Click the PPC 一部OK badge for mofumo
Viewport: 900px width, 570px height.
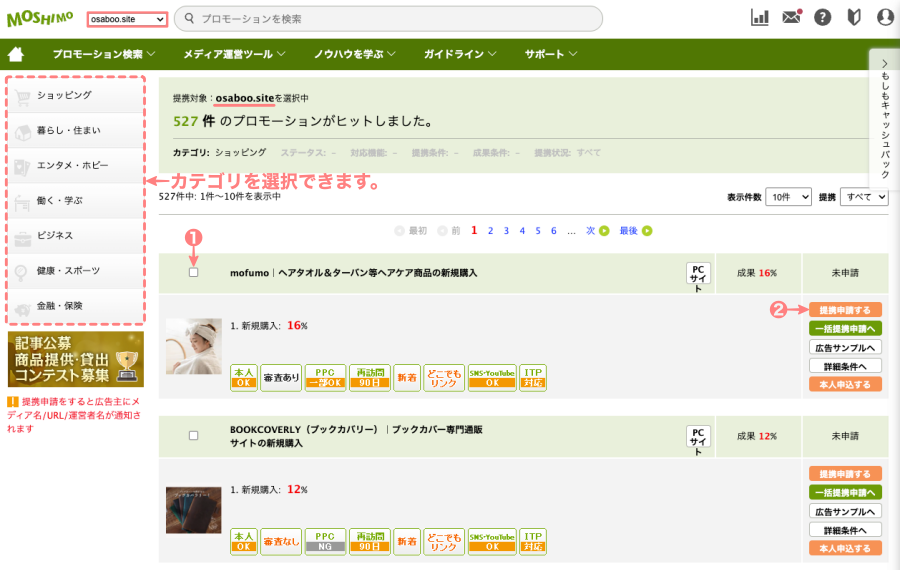[x=325, y=378]
